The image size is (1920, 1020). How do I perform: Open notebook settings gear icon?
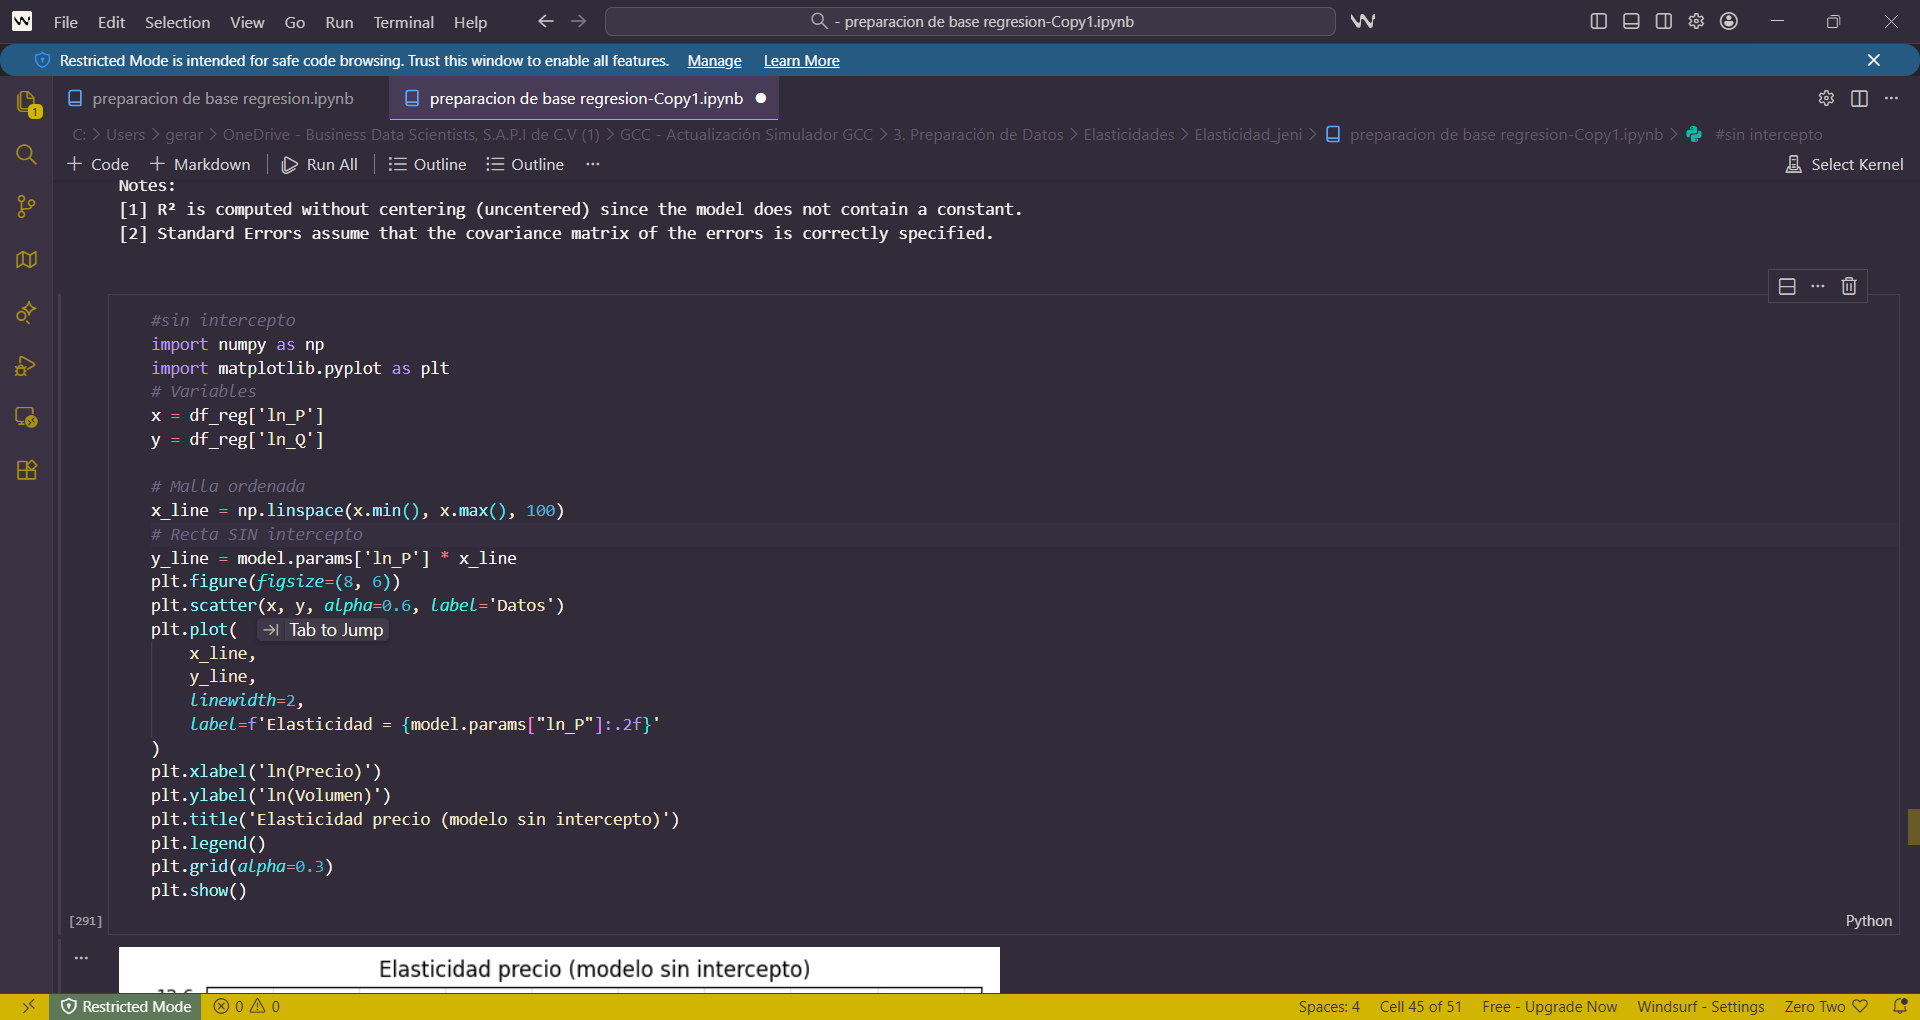1826,98
